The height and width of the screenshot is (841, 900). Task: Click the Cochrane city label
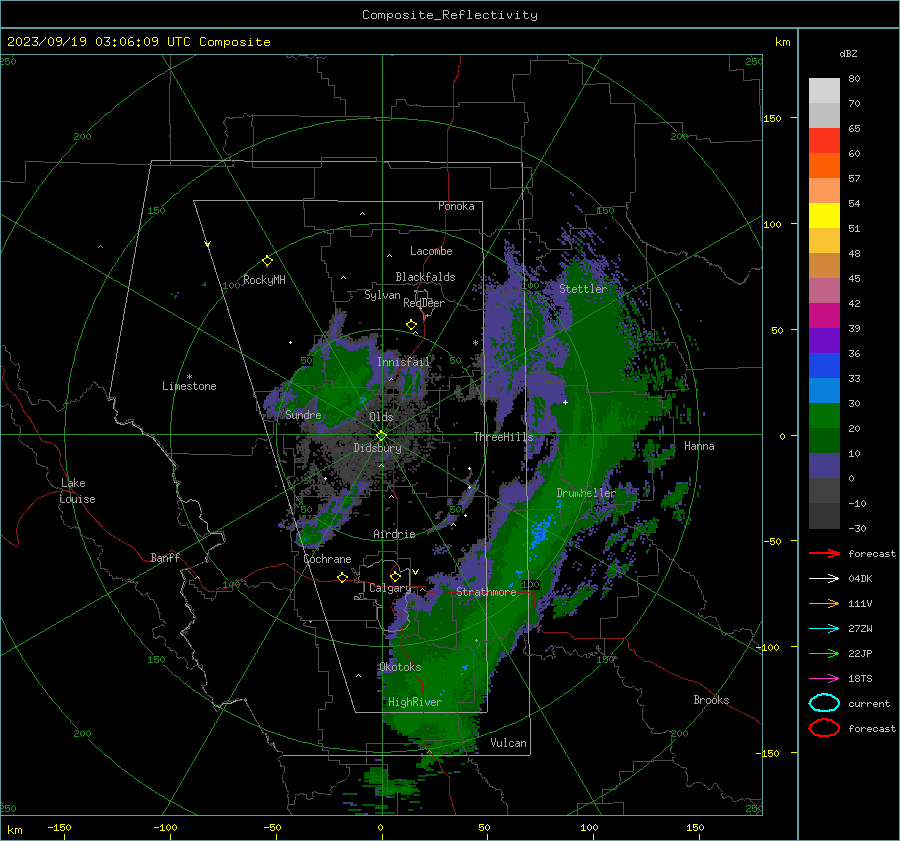click(327, 559)
